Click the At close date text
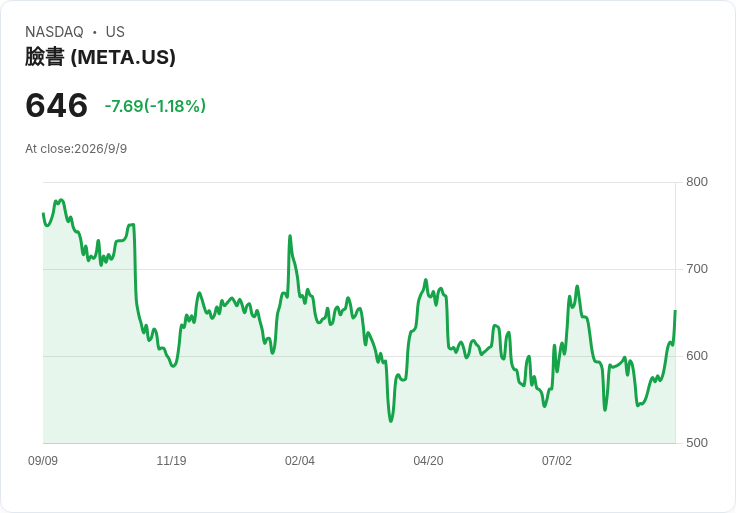The width and height of the screenshot is (736, 513). (x=76, y=149)
